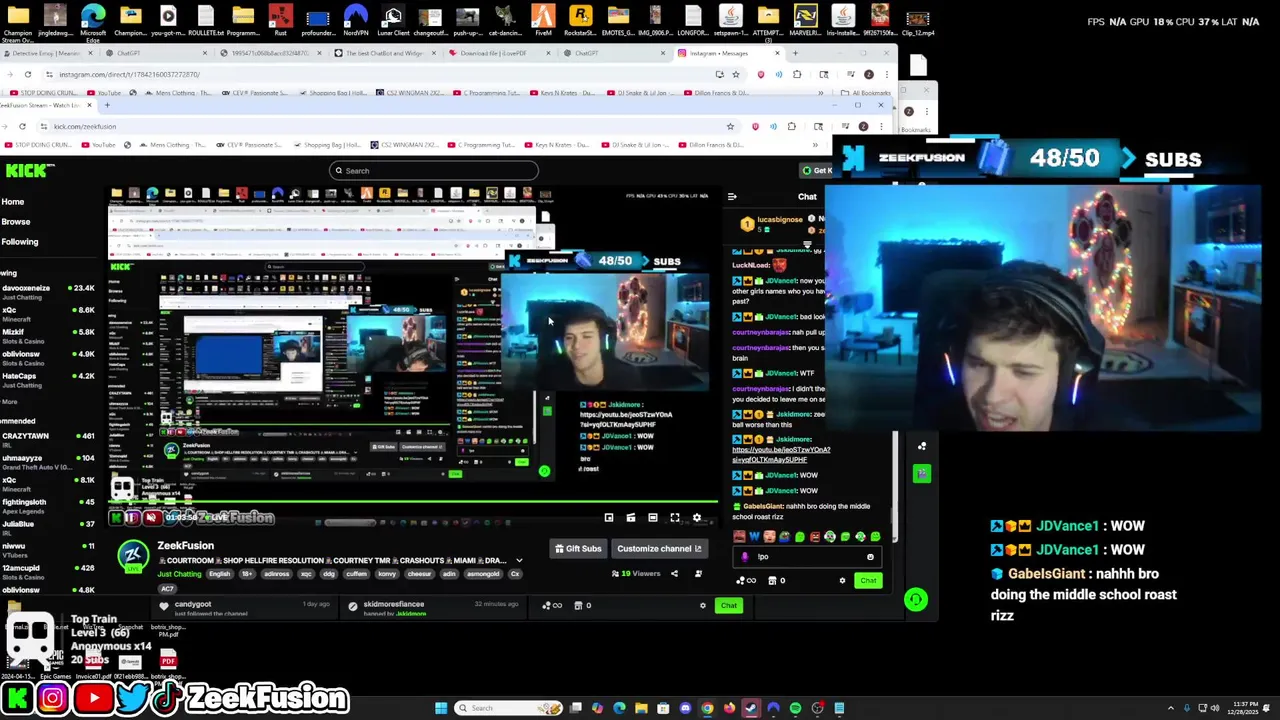Click the Customize channel button

659,548
